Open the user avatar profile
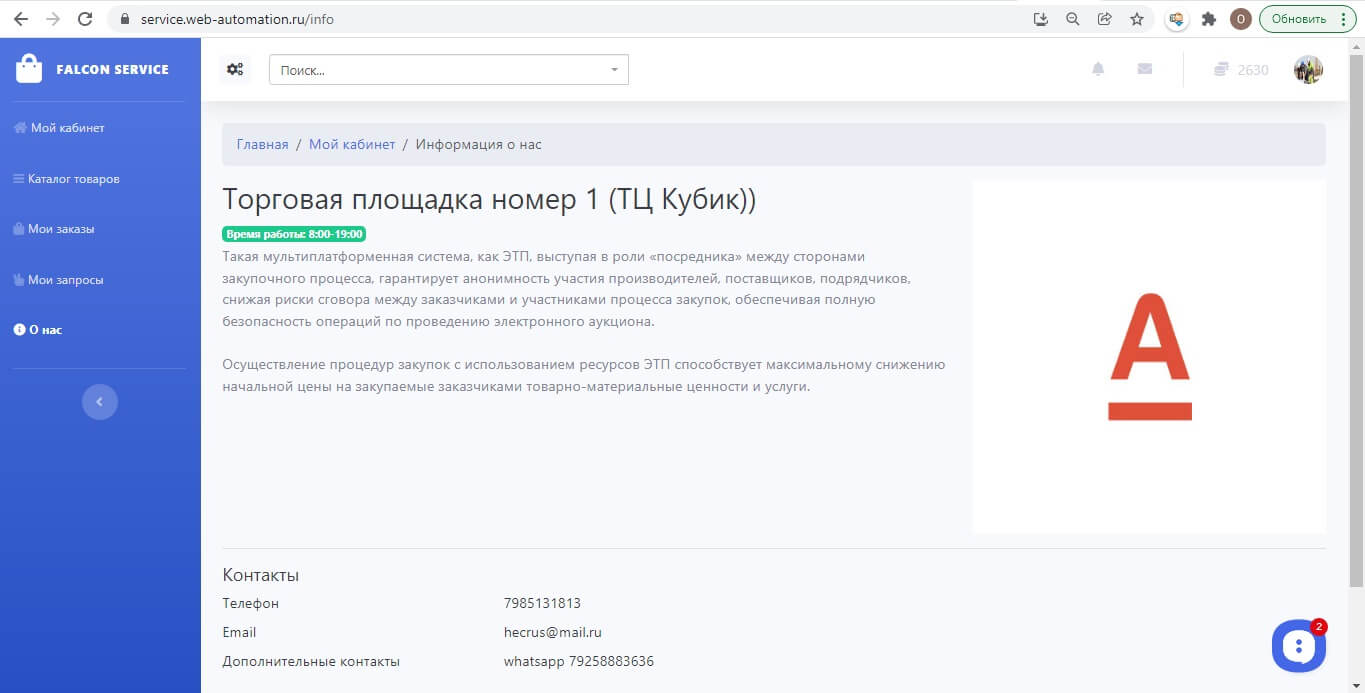The height and width of the screenshot is (693, 1365). click(x=1308, y=70)
